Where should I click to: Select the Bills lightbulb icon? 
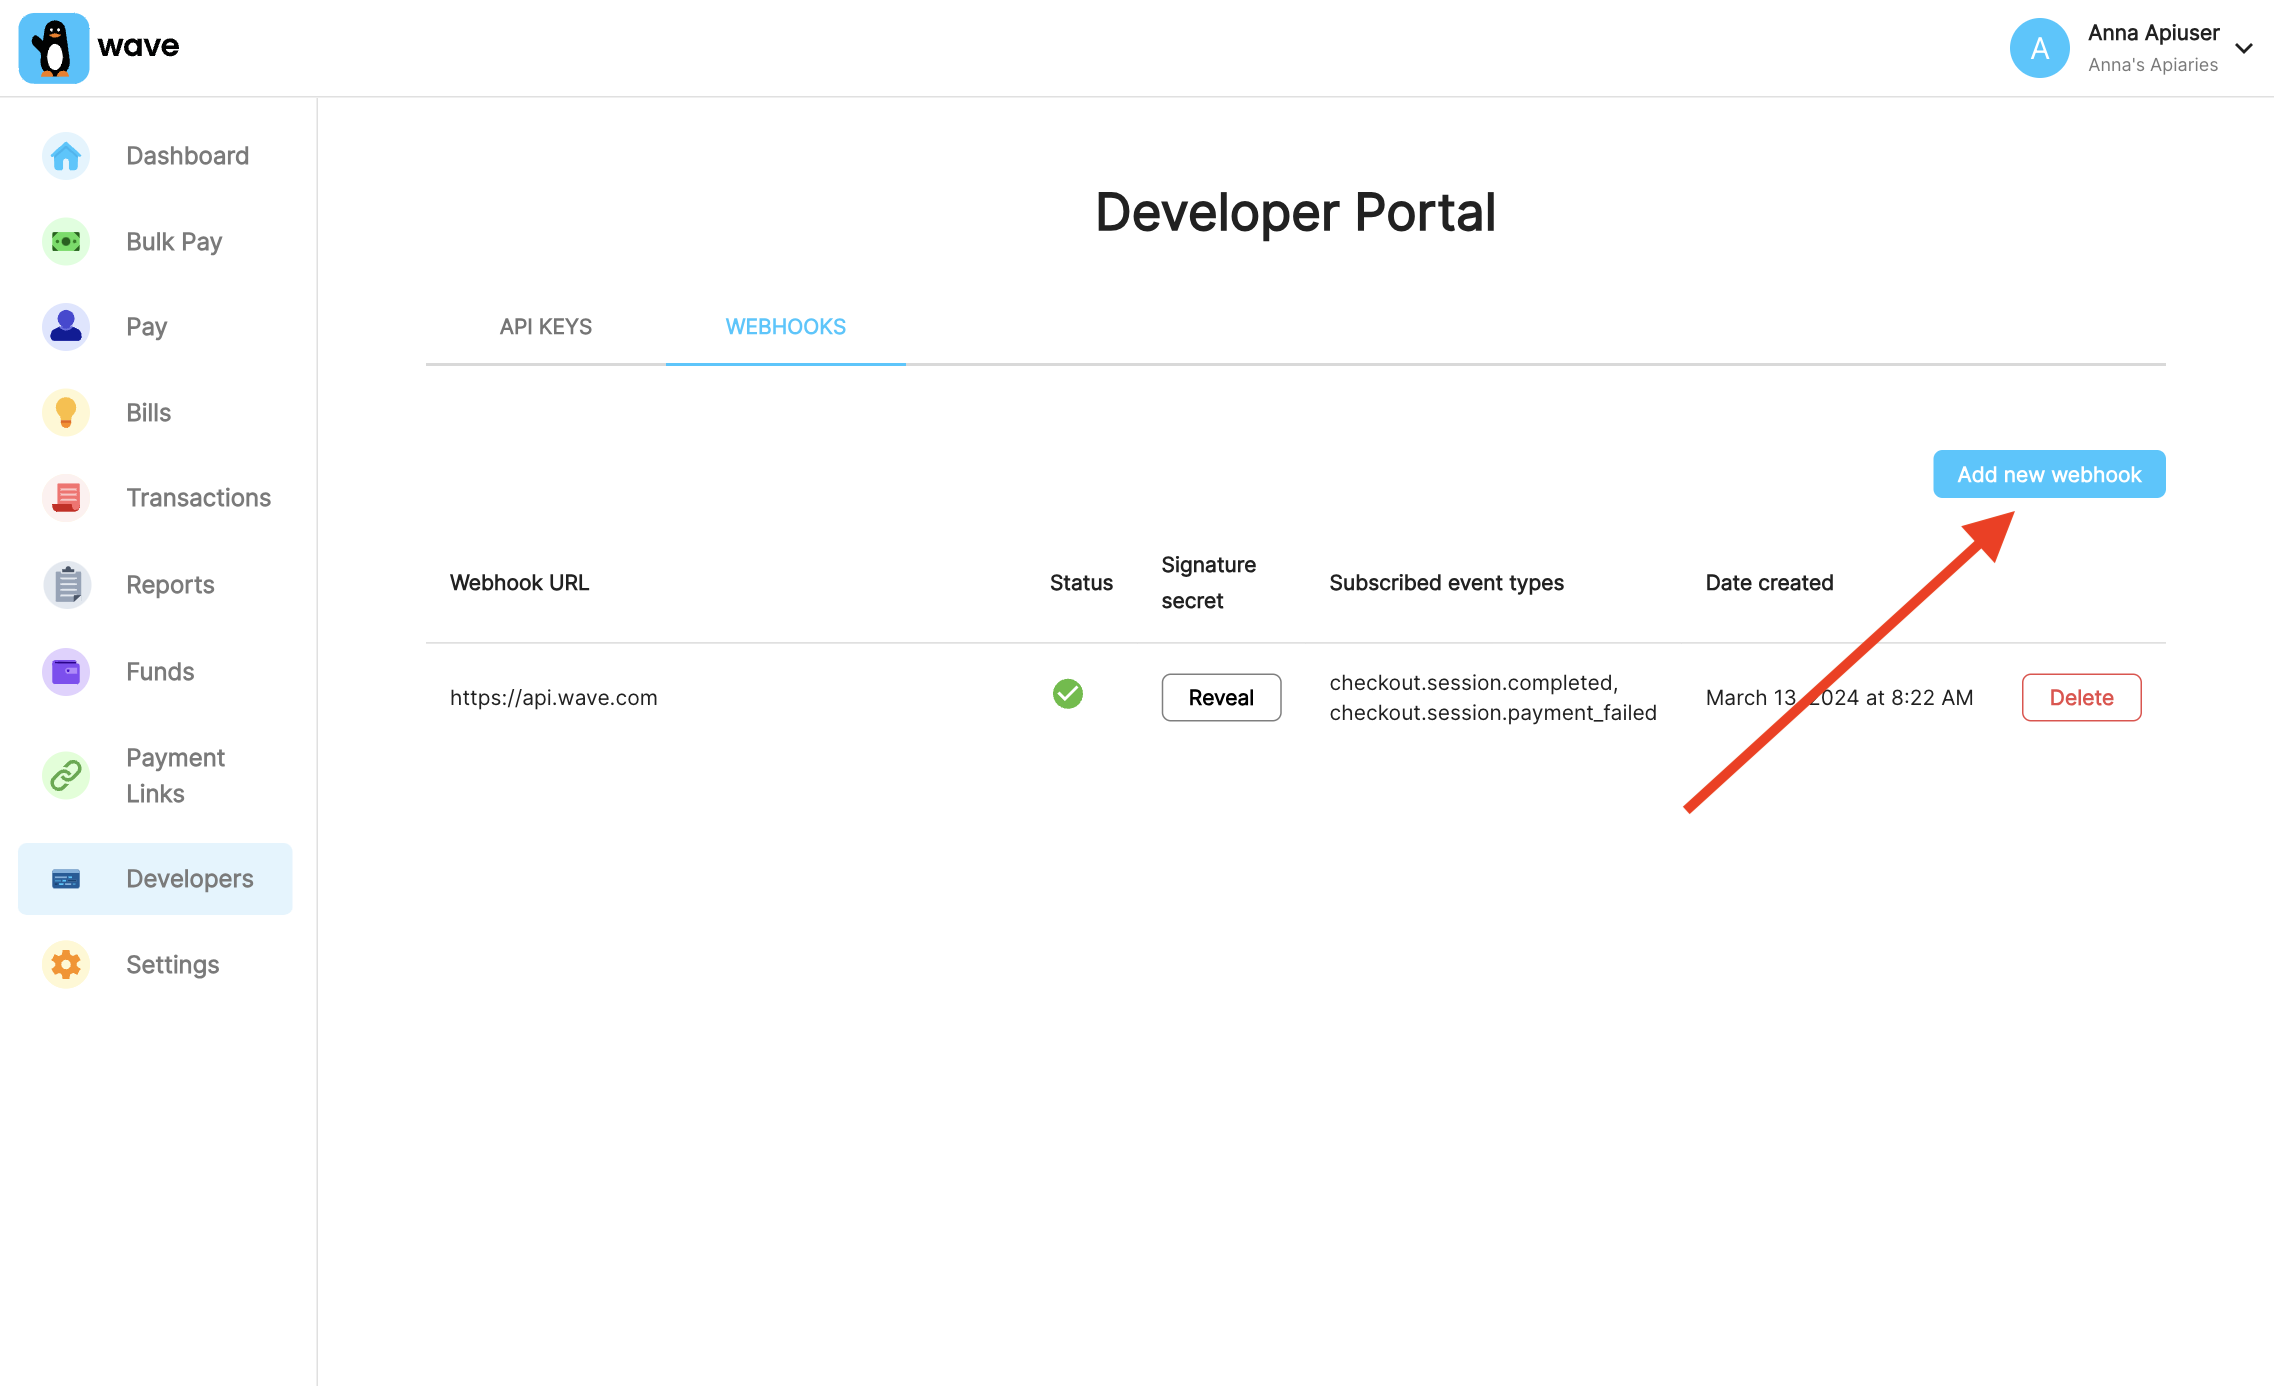[x=65, y=412]
